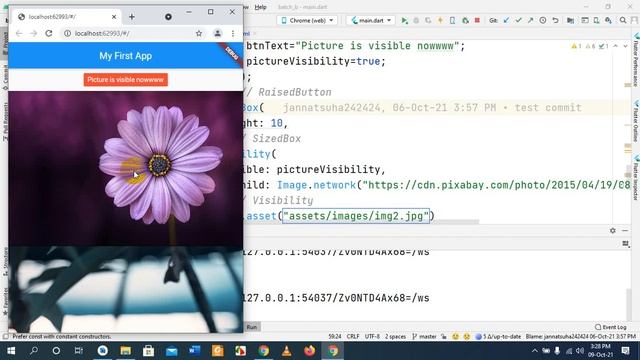Screen dimensions: 640x360
Task: Click the blurry teal plant image below
Action: [x=126, y=289]
